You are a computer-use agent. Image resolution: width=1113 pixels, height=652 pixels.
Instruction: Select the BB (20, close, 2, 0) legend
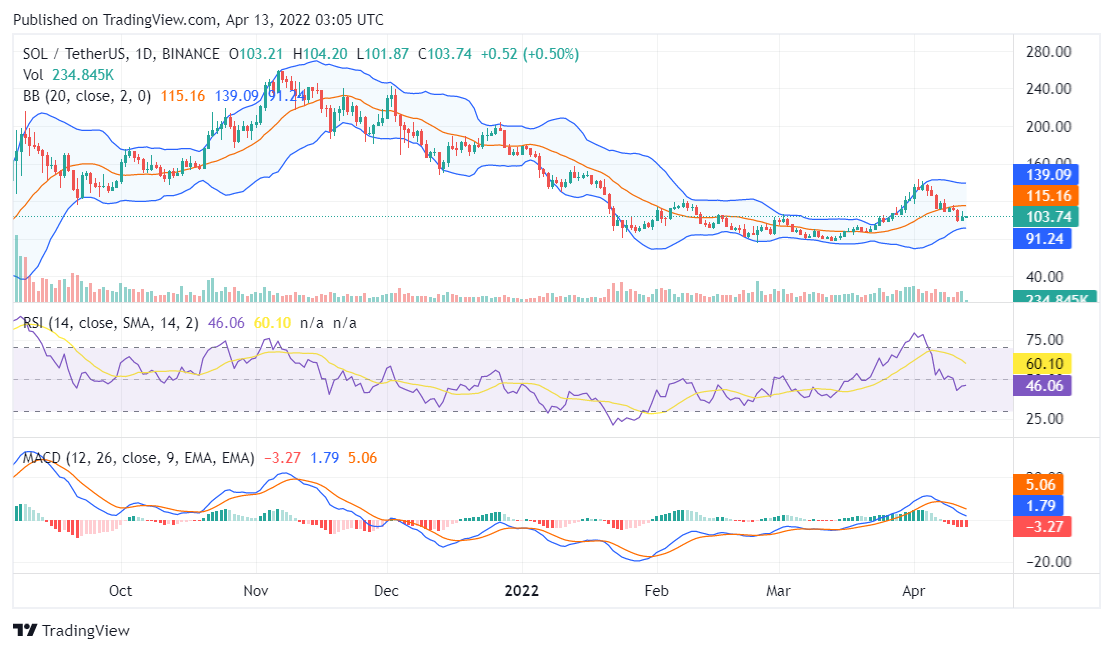point(87,96)
